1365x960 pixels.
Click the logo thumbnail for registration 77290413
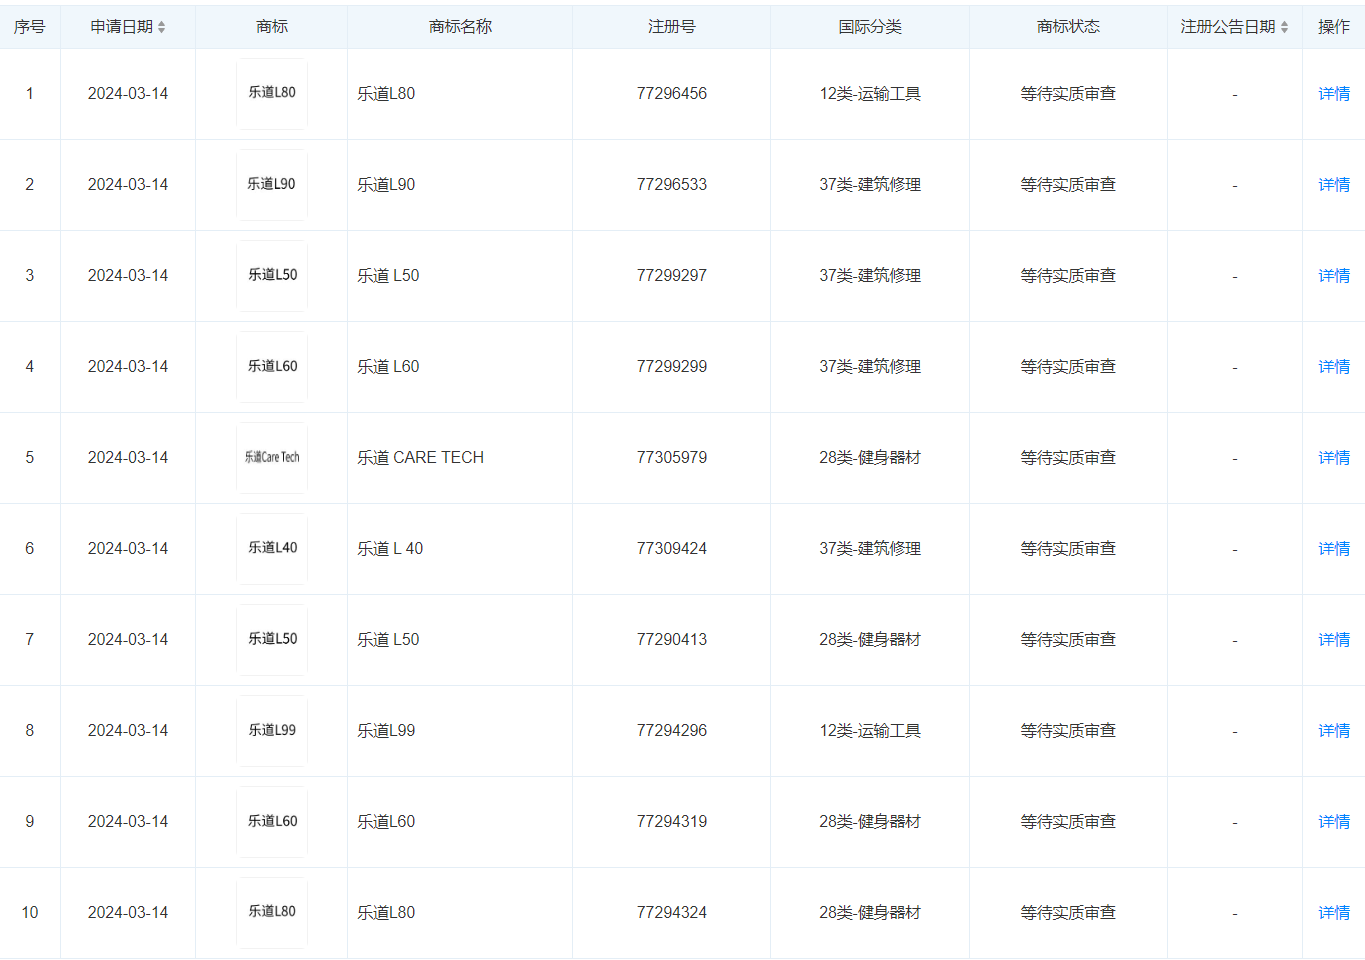click(272, 640)
